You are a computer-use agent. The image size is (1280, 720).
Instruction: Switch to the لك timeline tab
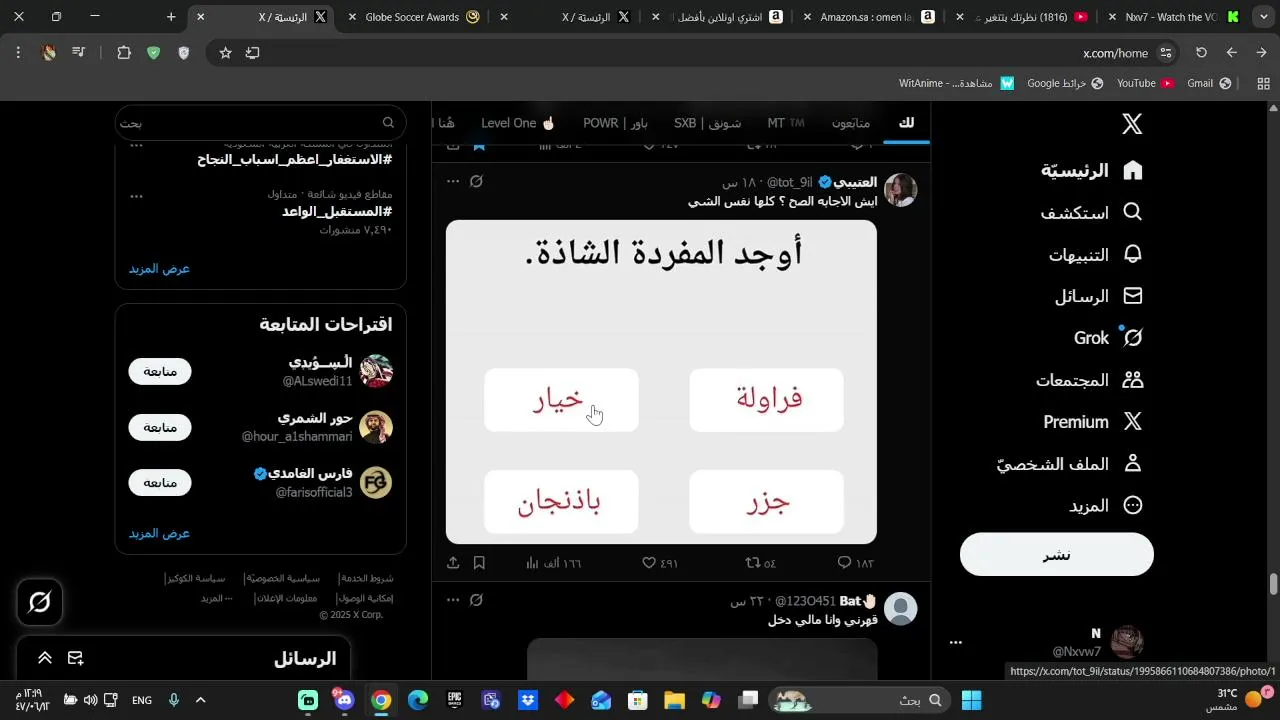(906, 123)
